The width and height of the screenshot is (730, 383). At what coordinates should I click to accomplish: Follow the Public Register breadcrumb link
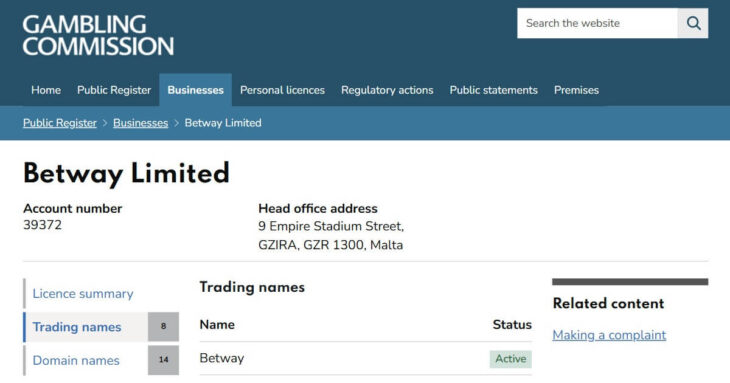point(60,123)
